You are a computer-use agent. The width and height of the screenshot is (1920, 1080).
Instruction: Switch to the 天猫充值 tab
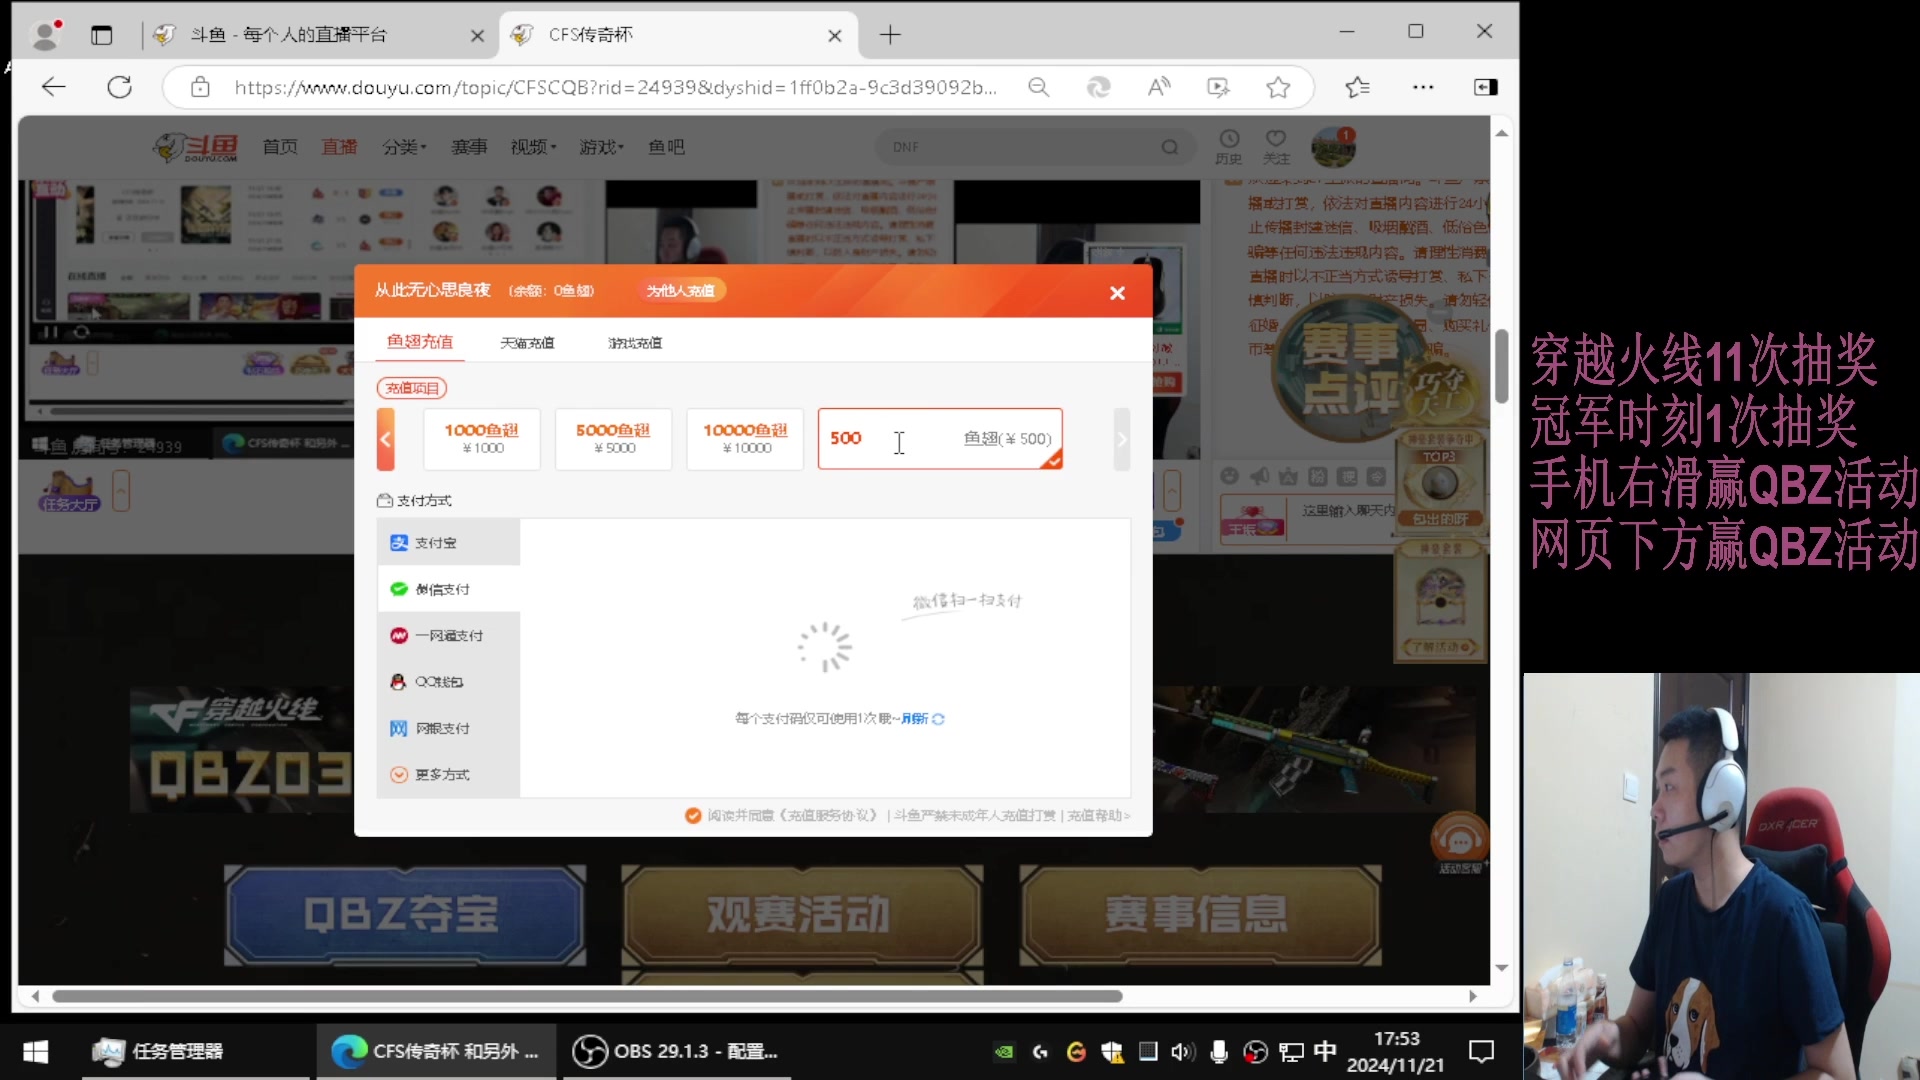click(x=527, y=343)
